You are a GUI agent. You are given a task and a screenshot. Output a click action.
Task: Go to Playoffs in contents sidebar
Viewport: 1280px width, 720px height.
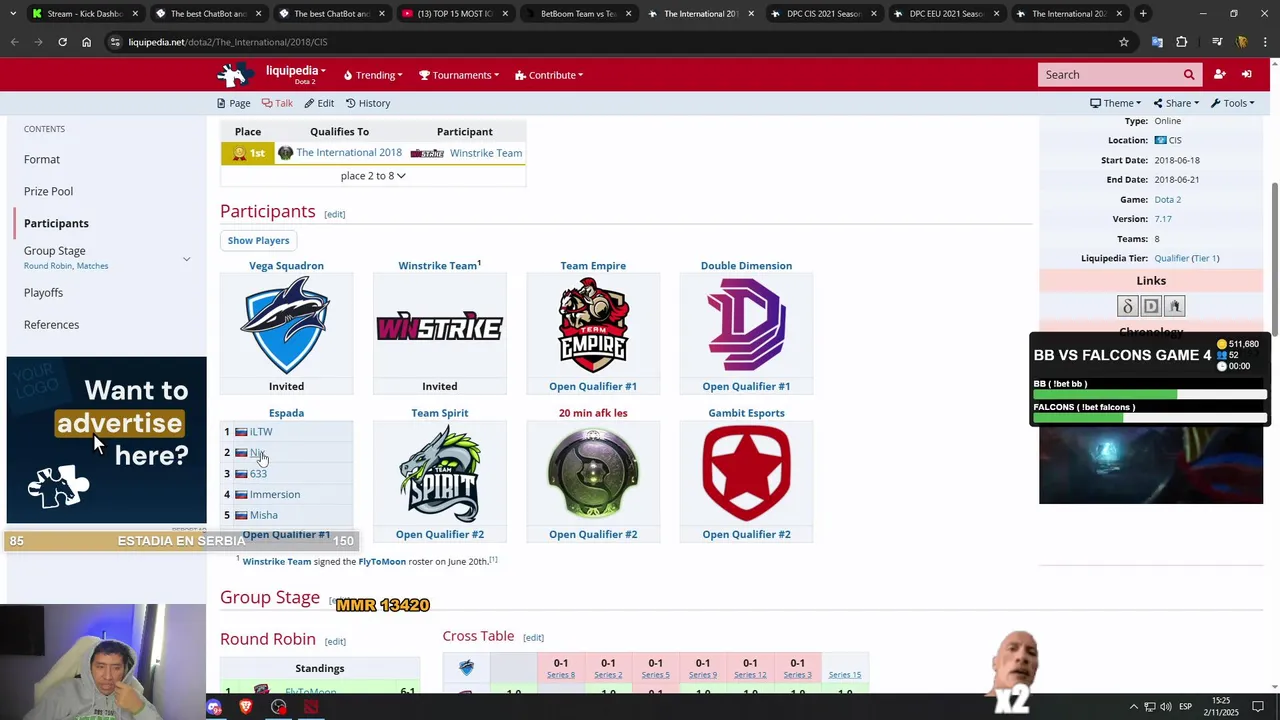click(x=43, y=293)
